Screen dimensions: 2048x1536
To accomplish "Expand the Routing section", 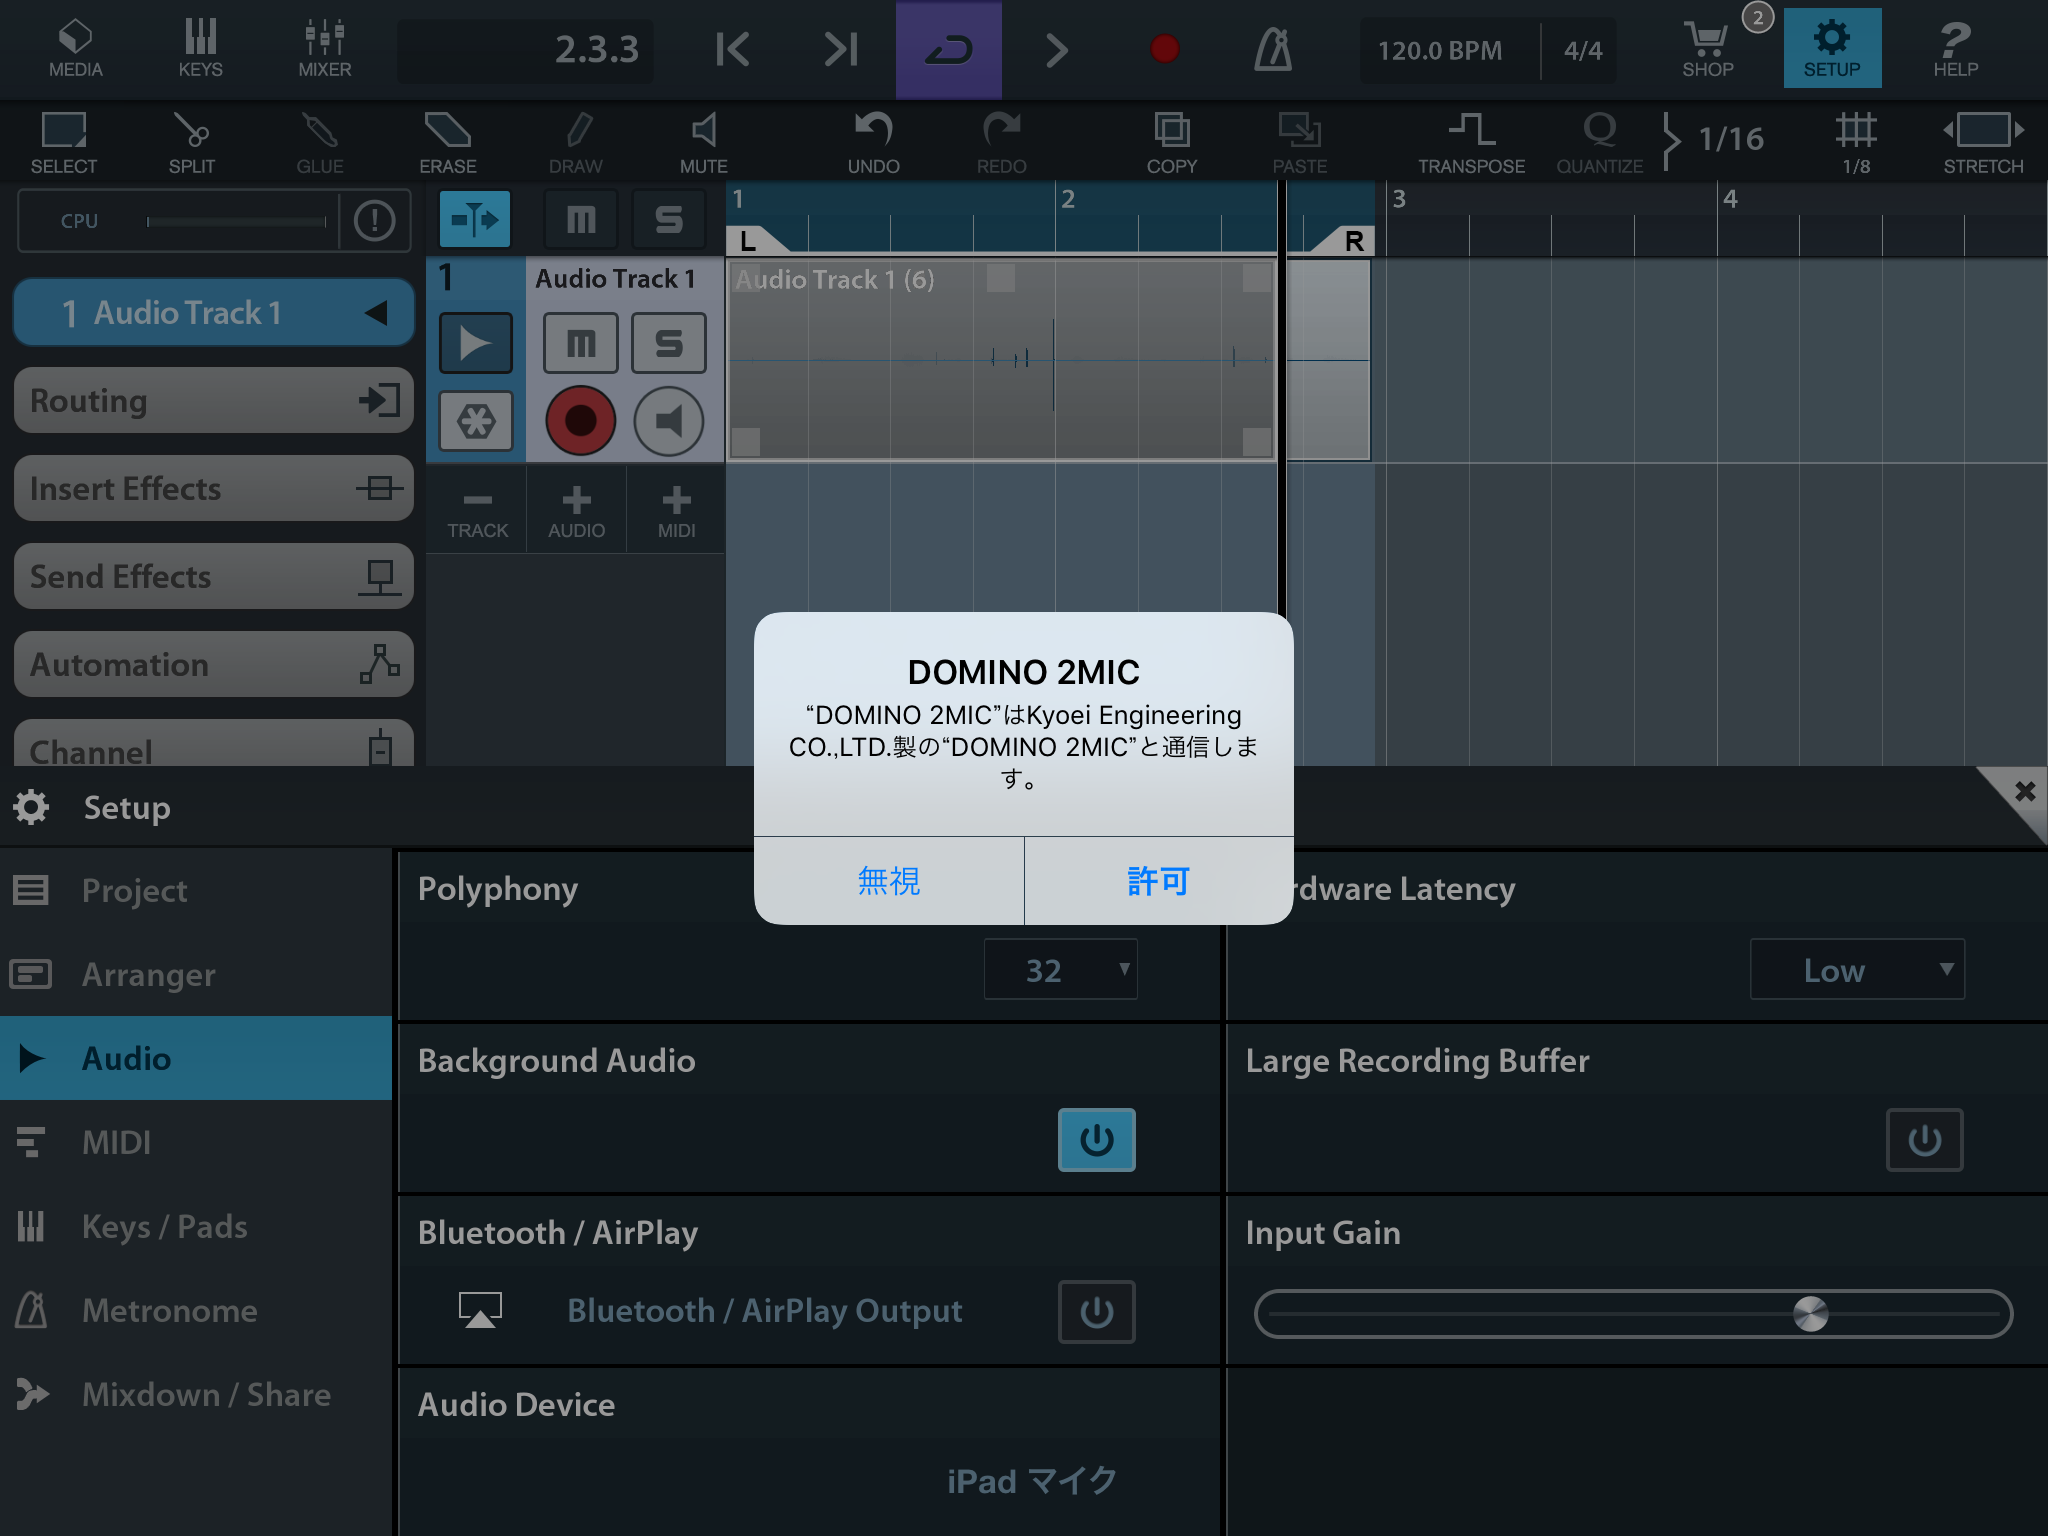I will 213,401.
